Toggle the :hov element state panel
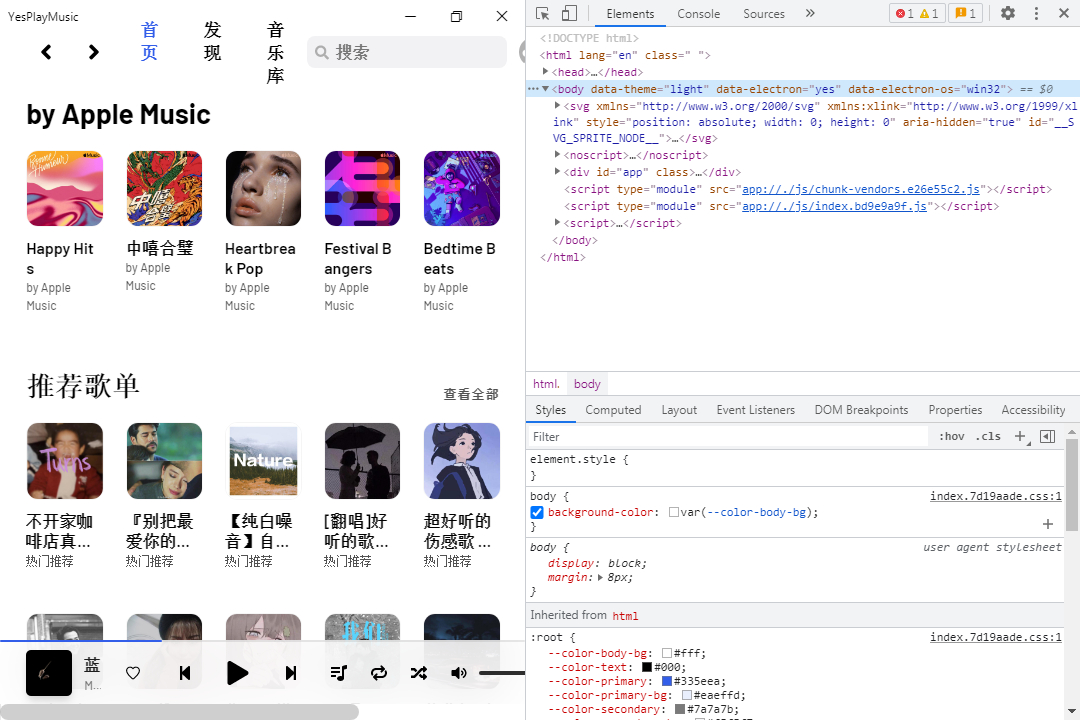1080x720 pixels. pyautogui.click(x=952, y=436)
